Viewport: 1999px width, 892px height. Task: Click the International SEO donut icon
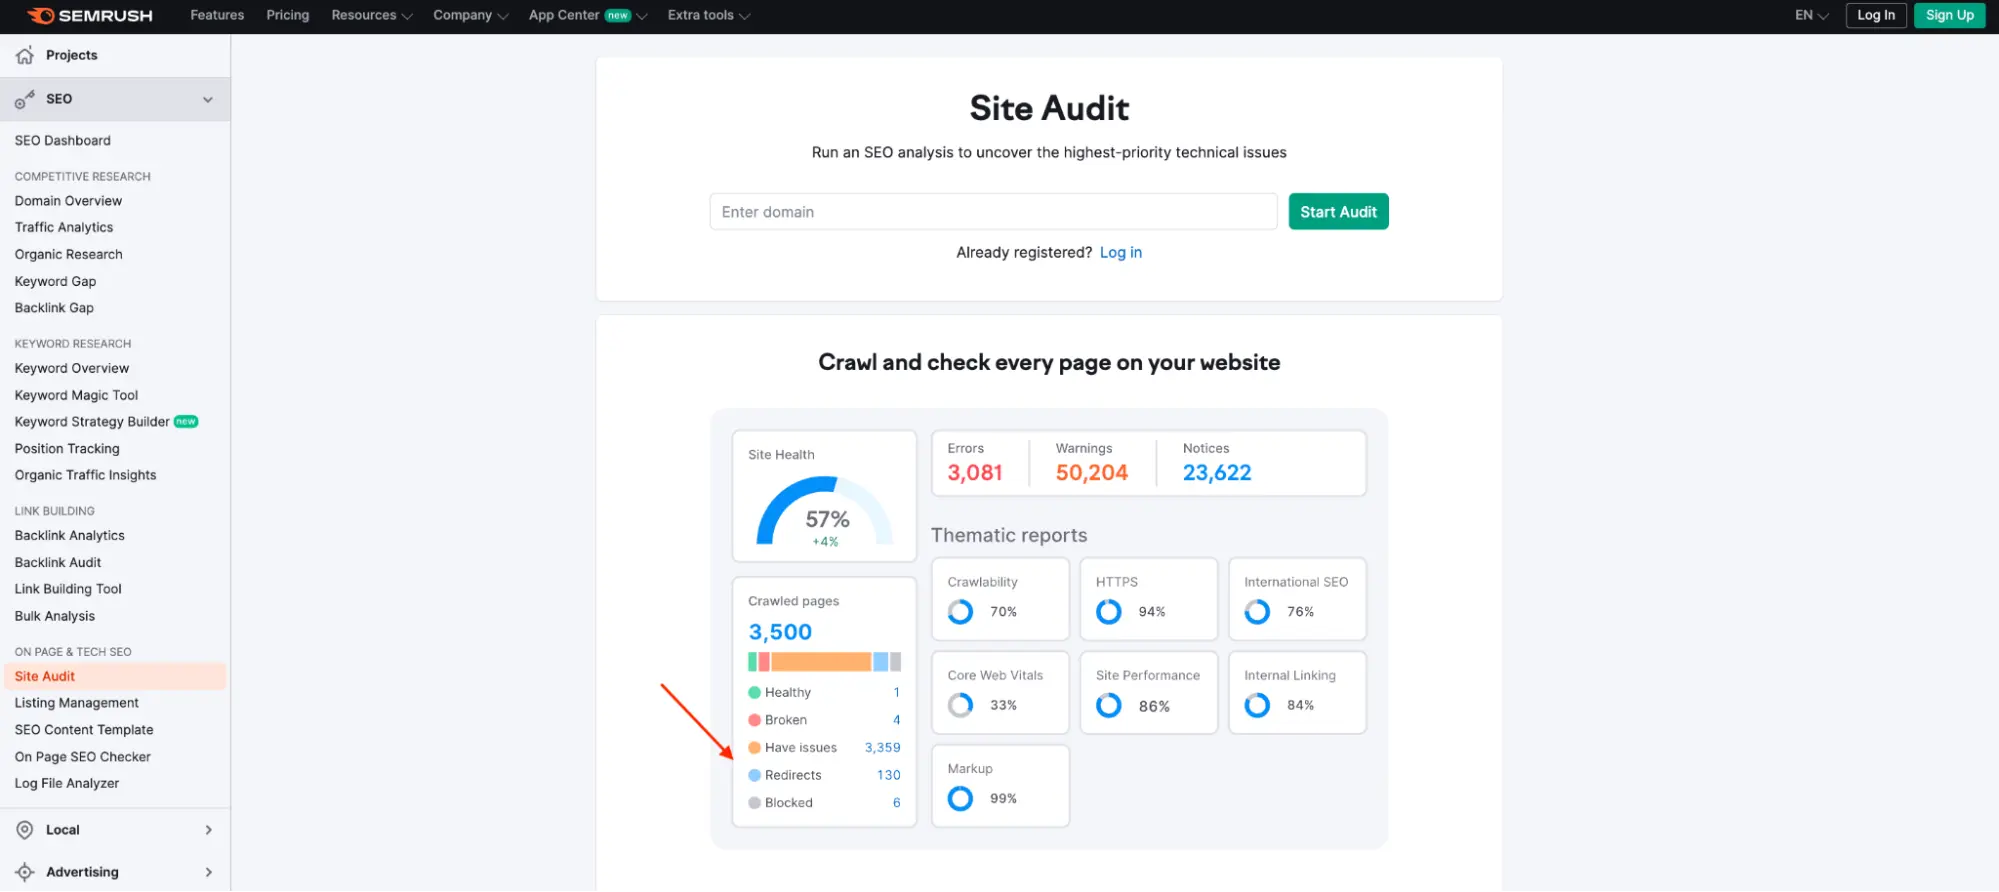pos(1257,612)
